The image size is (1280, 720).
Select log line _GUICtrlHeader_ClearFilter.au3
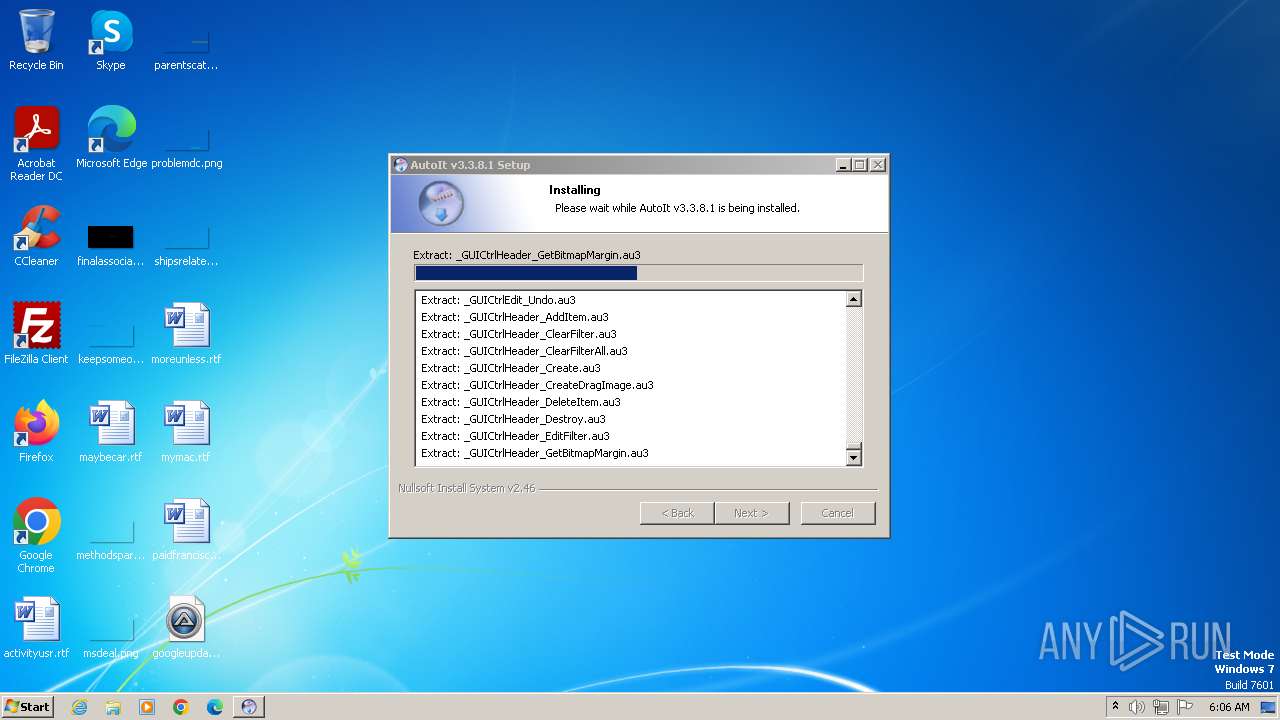coord(518,334)
